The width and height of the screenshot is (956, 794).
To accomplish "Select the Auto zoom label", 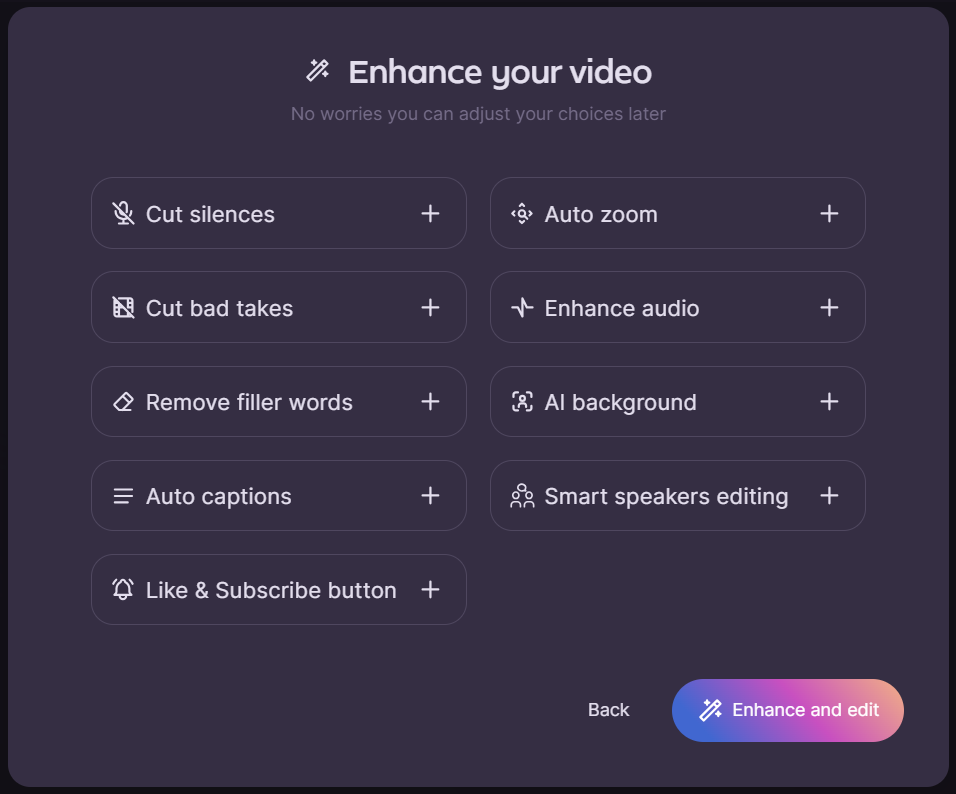I will (x=601, y=215).
